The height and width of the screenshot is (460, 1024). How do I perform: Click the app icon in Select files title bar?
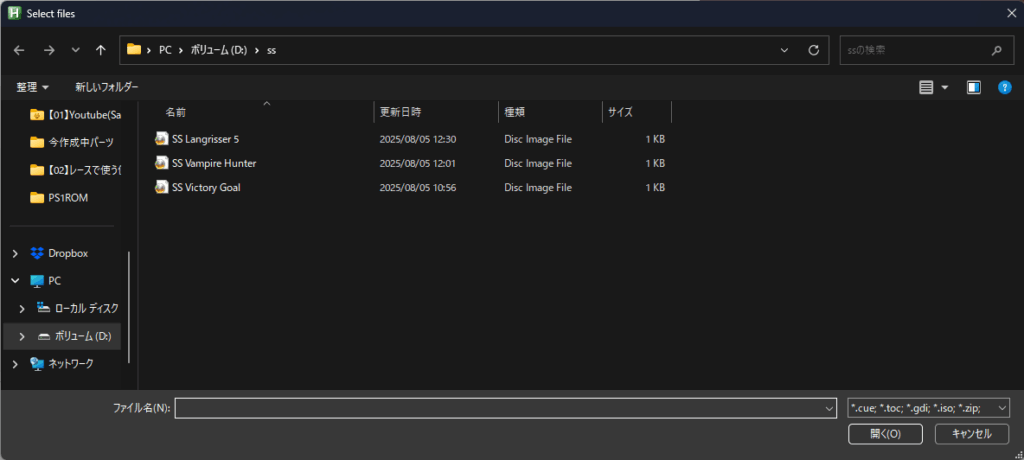coord(12,14)
